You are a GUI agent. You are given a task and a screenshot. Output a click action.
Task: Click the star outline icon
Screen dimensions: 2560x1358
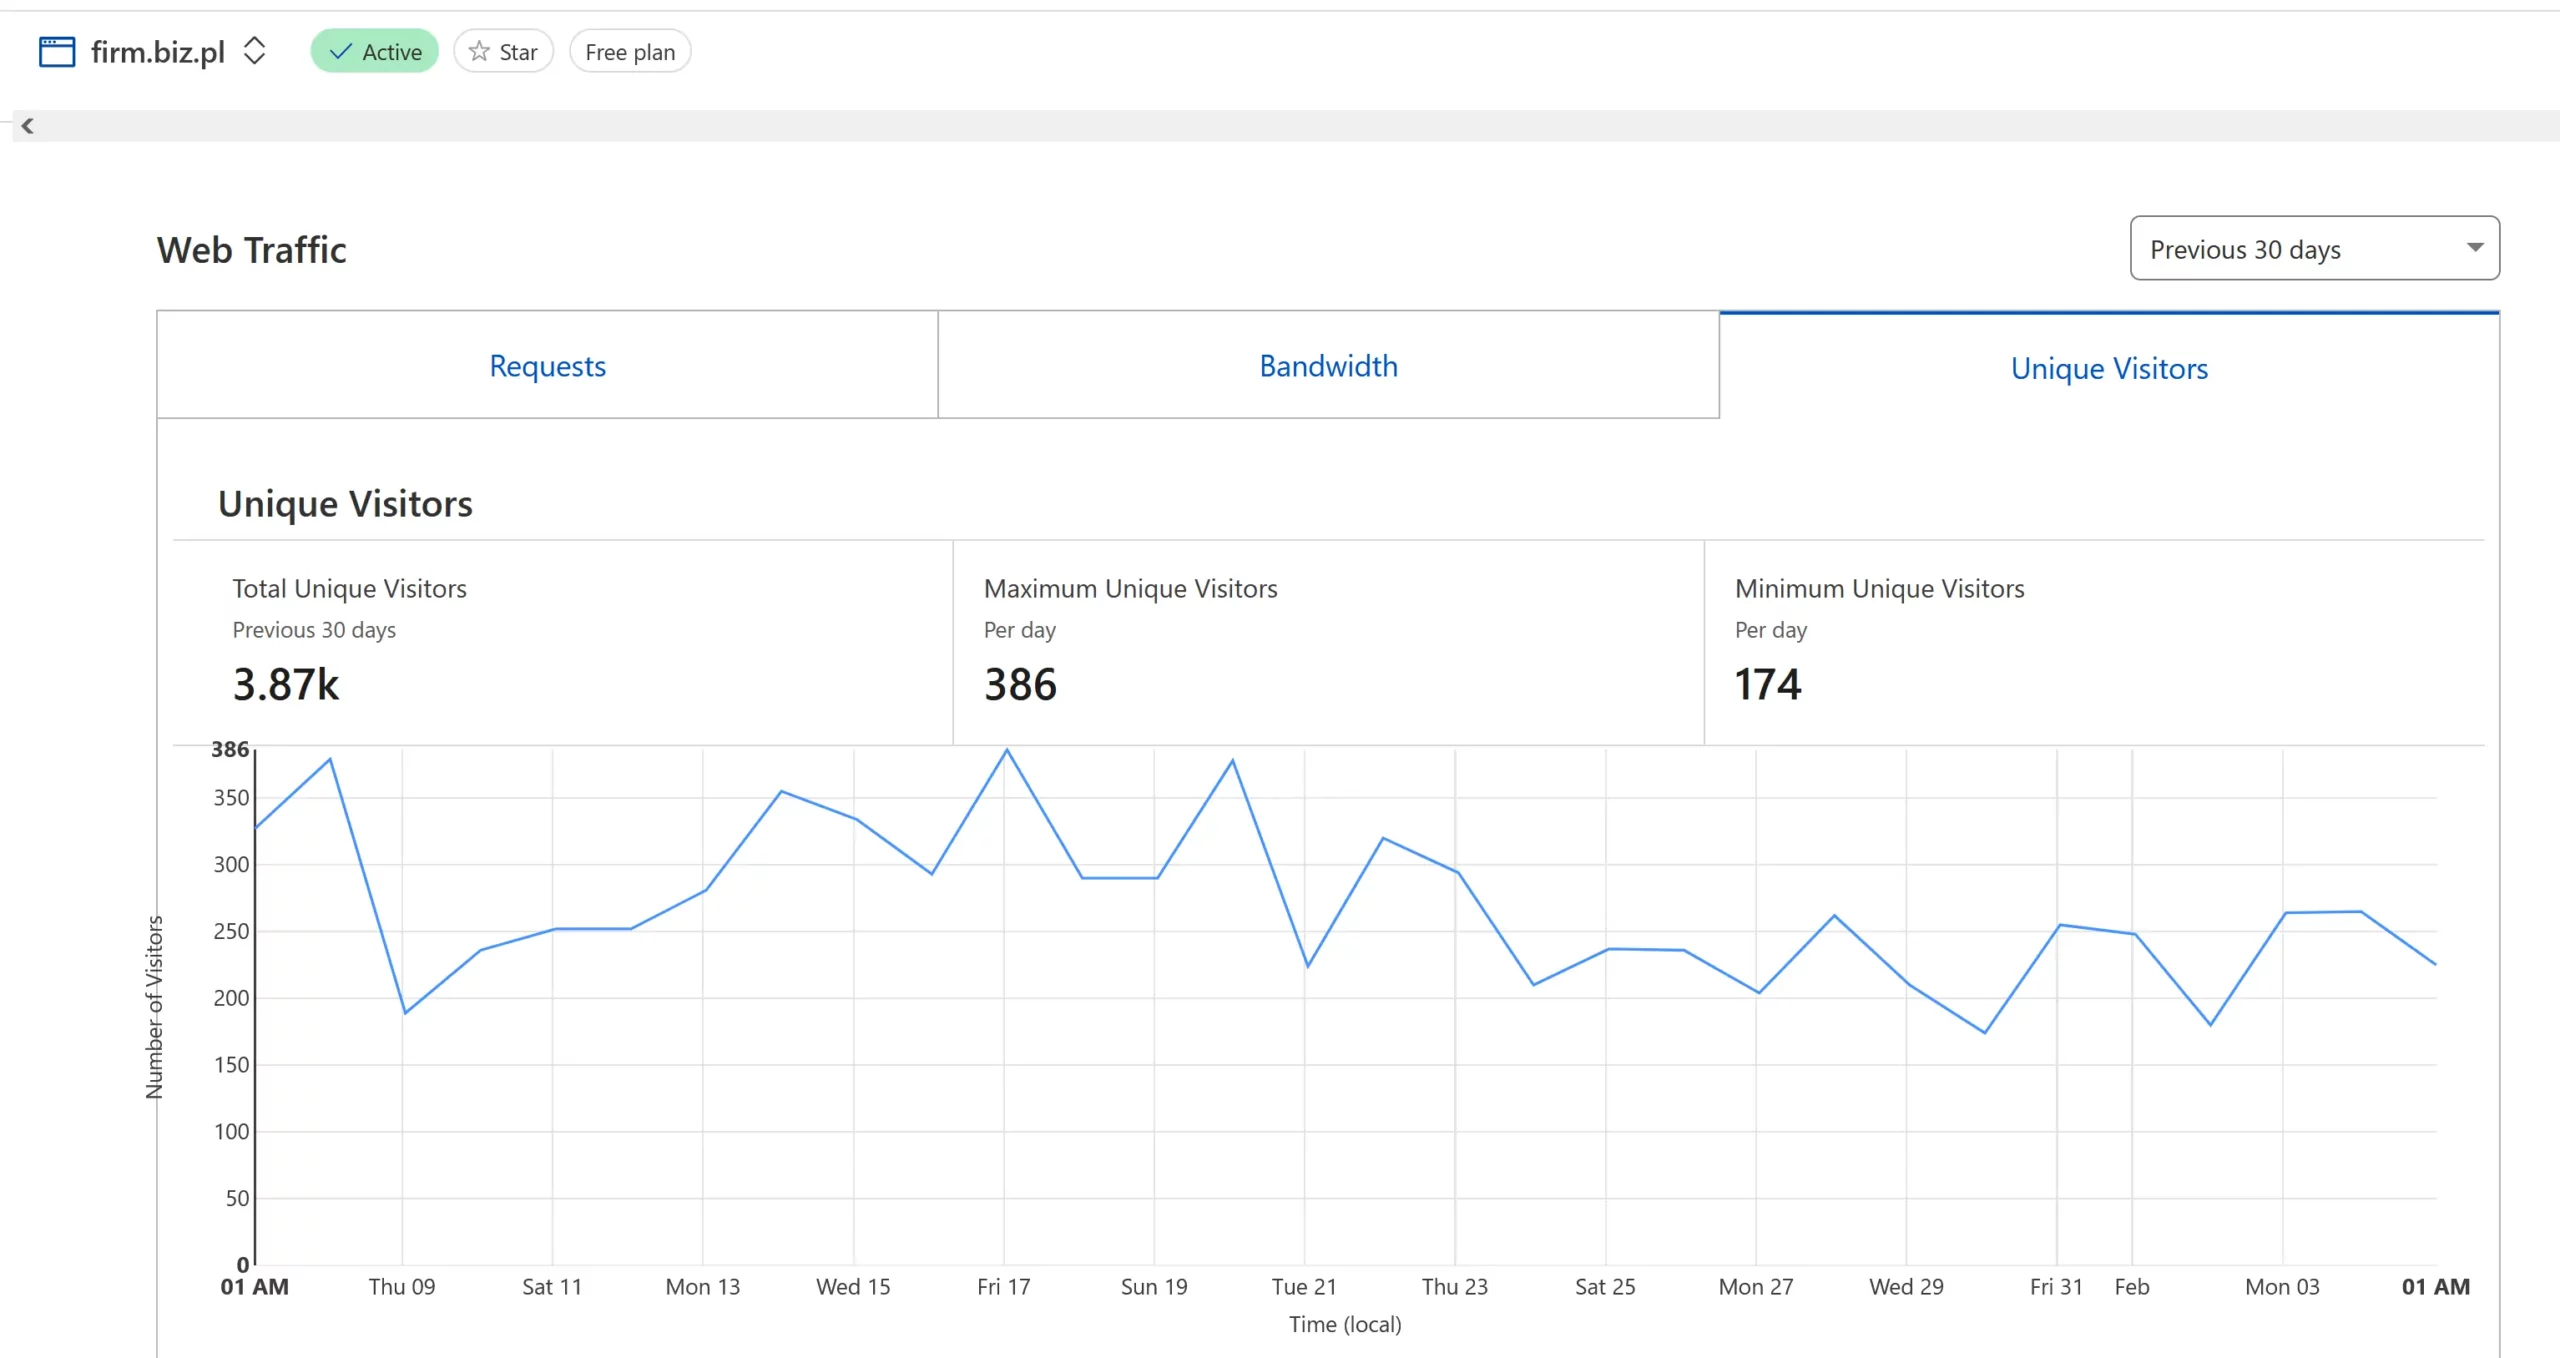tap(479, 51)
